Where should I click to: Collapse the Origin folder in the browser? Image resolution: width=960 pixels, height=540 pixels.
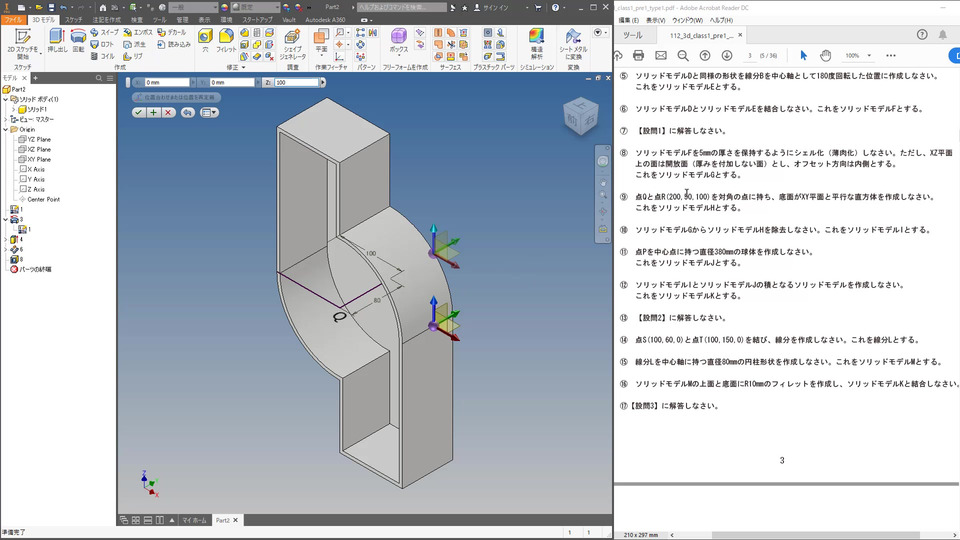click(x=6, y=130)
